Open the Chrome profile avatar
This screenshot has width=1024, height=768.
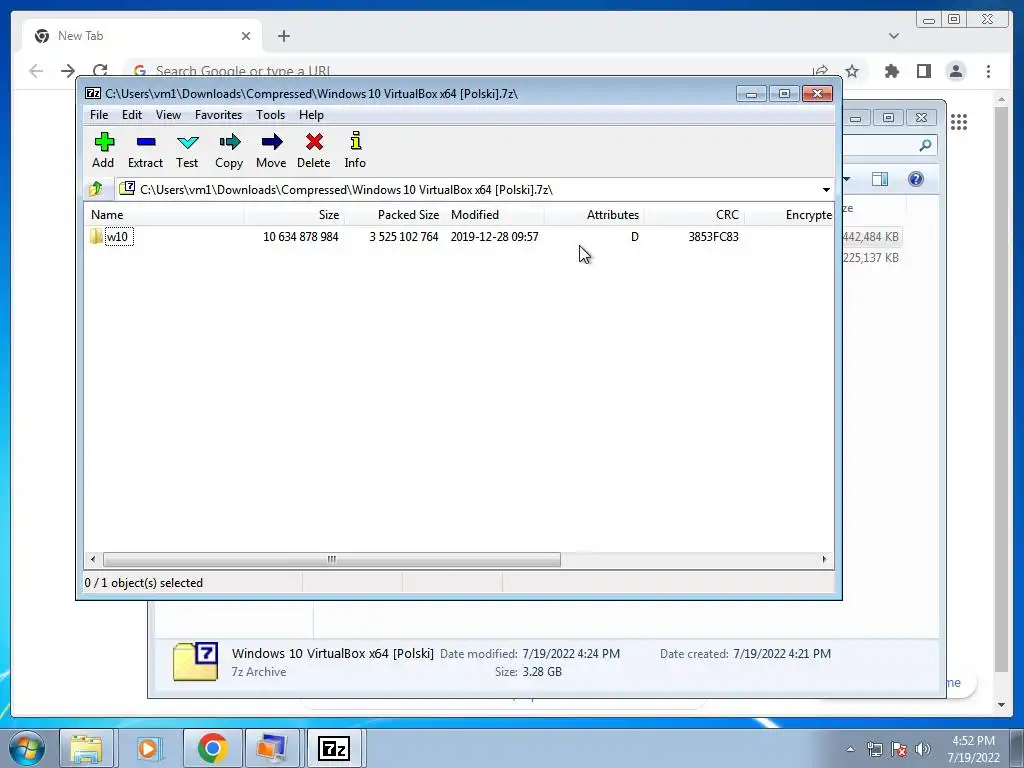pyautogui.click(x=955, y=71)
